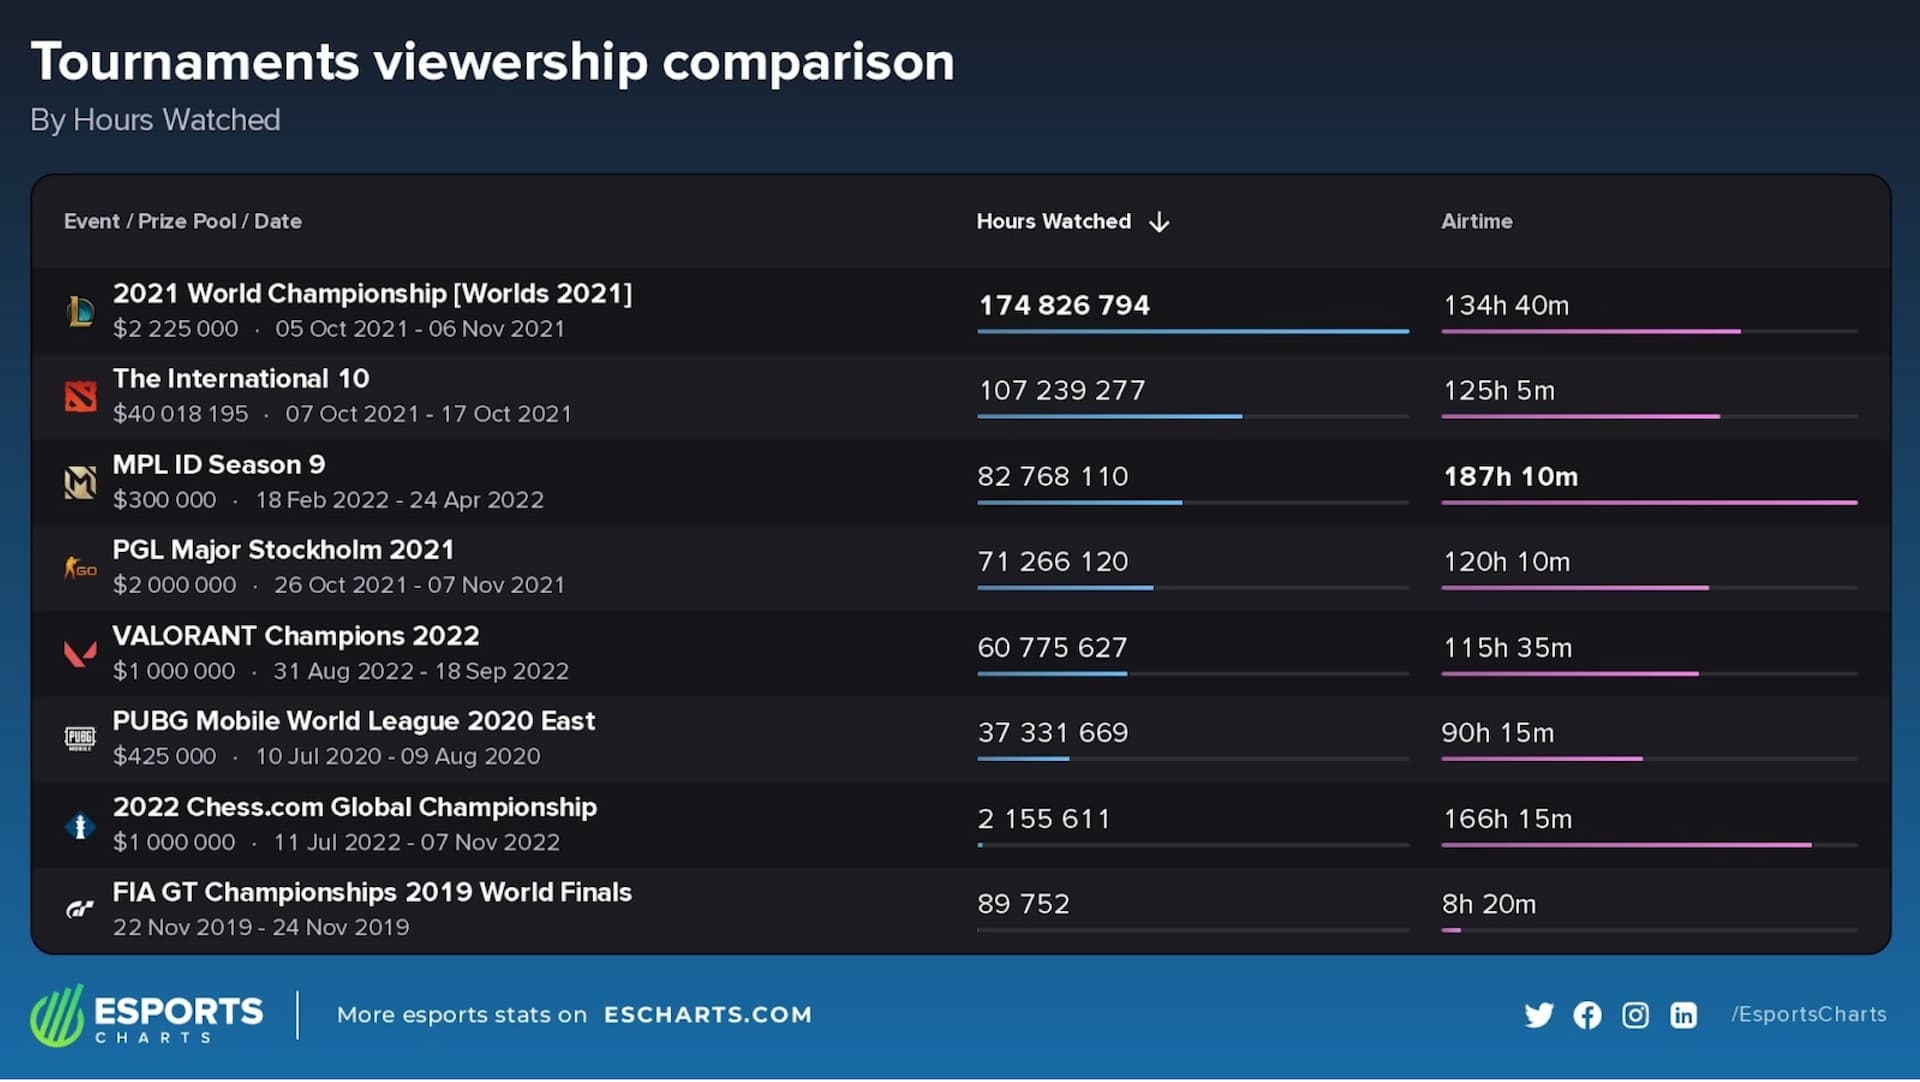This screenshot has width=1920, height=1082.
Task: Open The International 10 event
Action: 241,378
